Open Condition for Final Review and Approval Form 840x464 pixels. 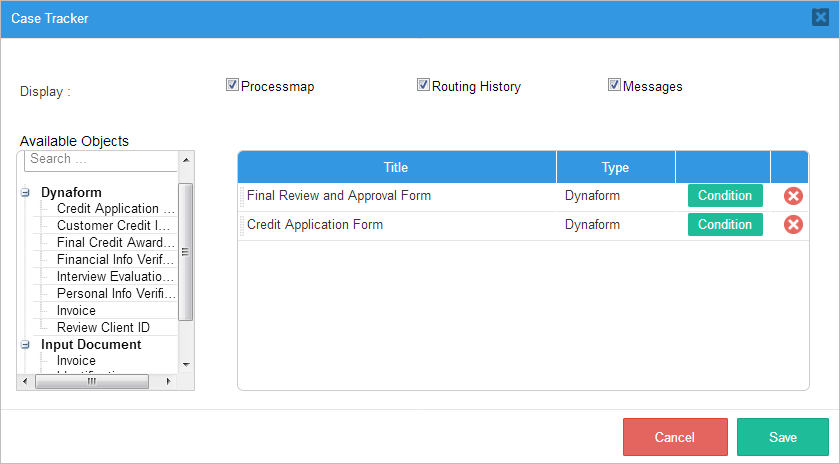point(725,196)
